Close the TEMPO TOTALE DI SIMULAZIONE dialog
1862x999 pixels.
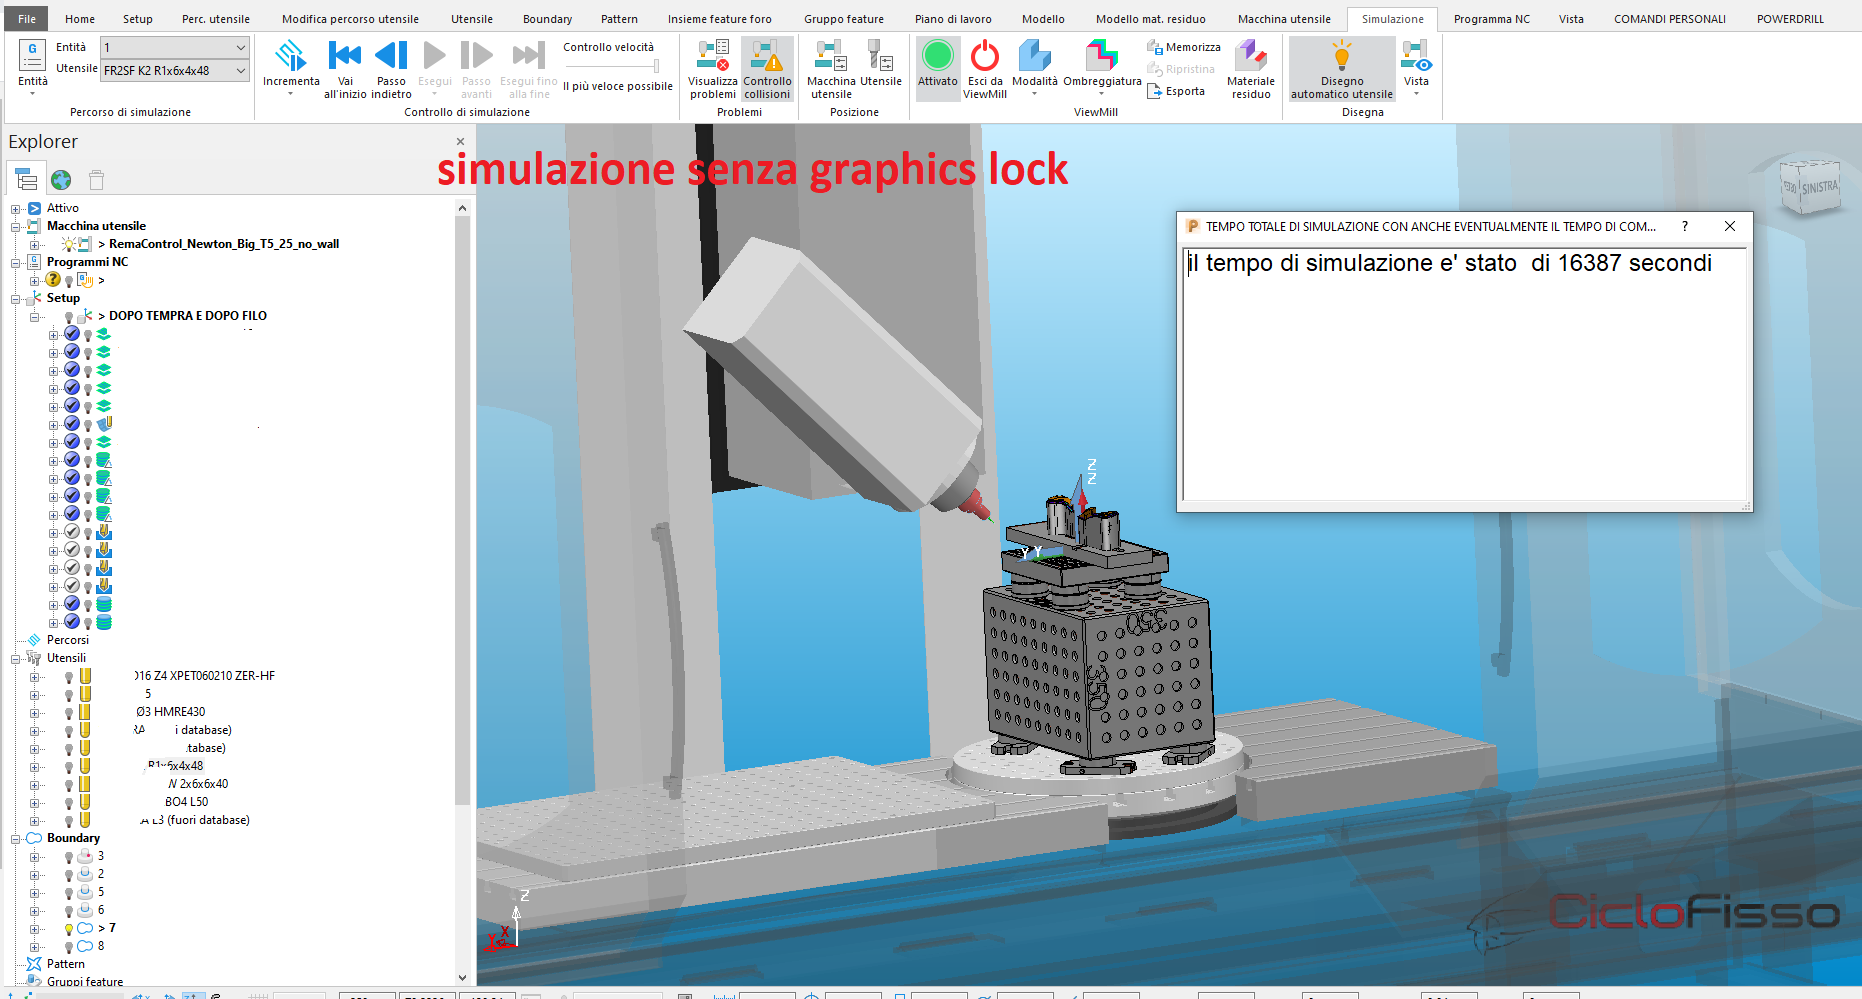[1730, 226]
